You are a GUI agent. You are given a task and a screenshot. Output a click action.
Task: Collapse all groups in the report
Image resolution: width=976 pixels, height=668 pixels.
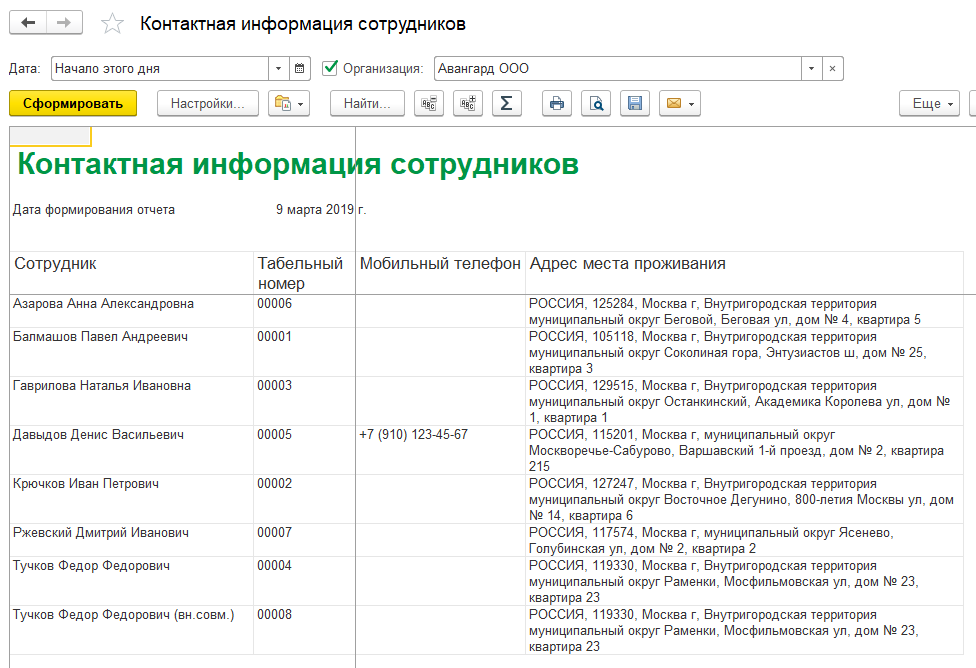tap(429, 103)
